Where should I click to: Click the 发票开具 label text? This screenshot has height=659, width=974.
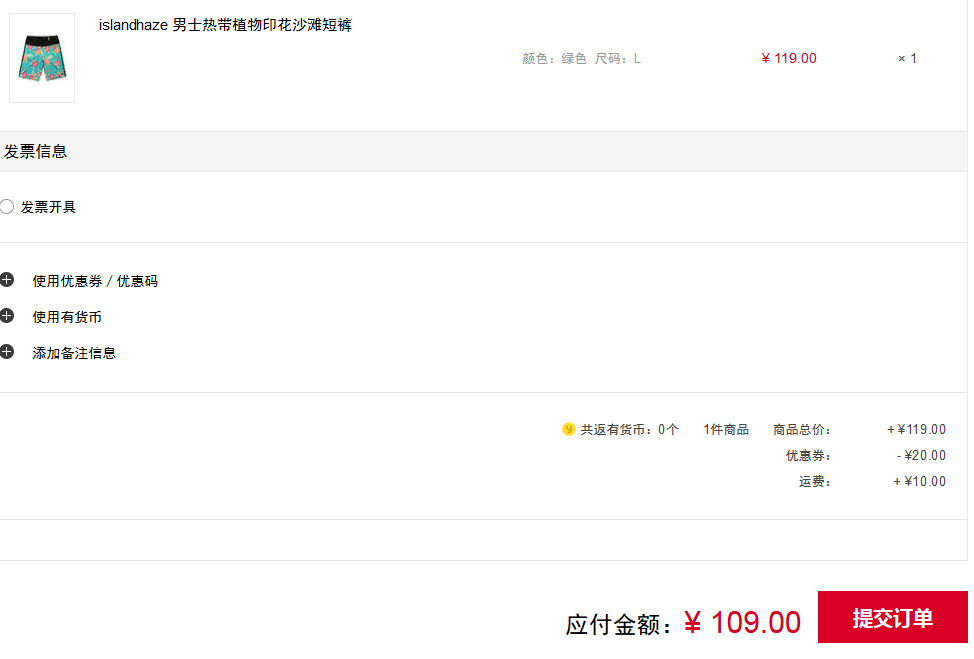tap(48, 207)
